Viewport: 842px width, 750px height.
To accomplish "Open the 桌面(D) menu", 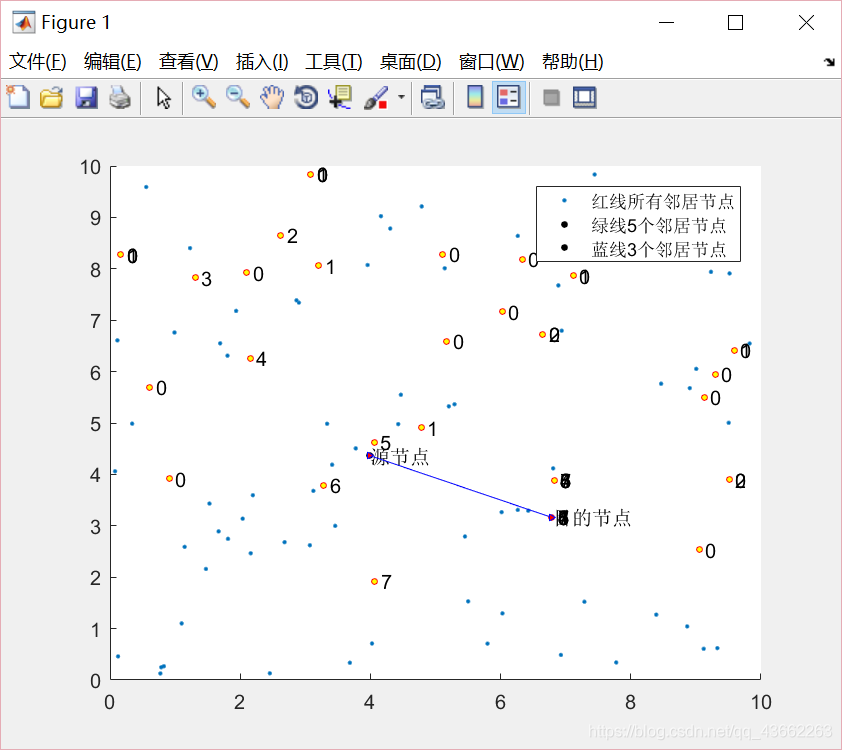I will tap(410, 62).
